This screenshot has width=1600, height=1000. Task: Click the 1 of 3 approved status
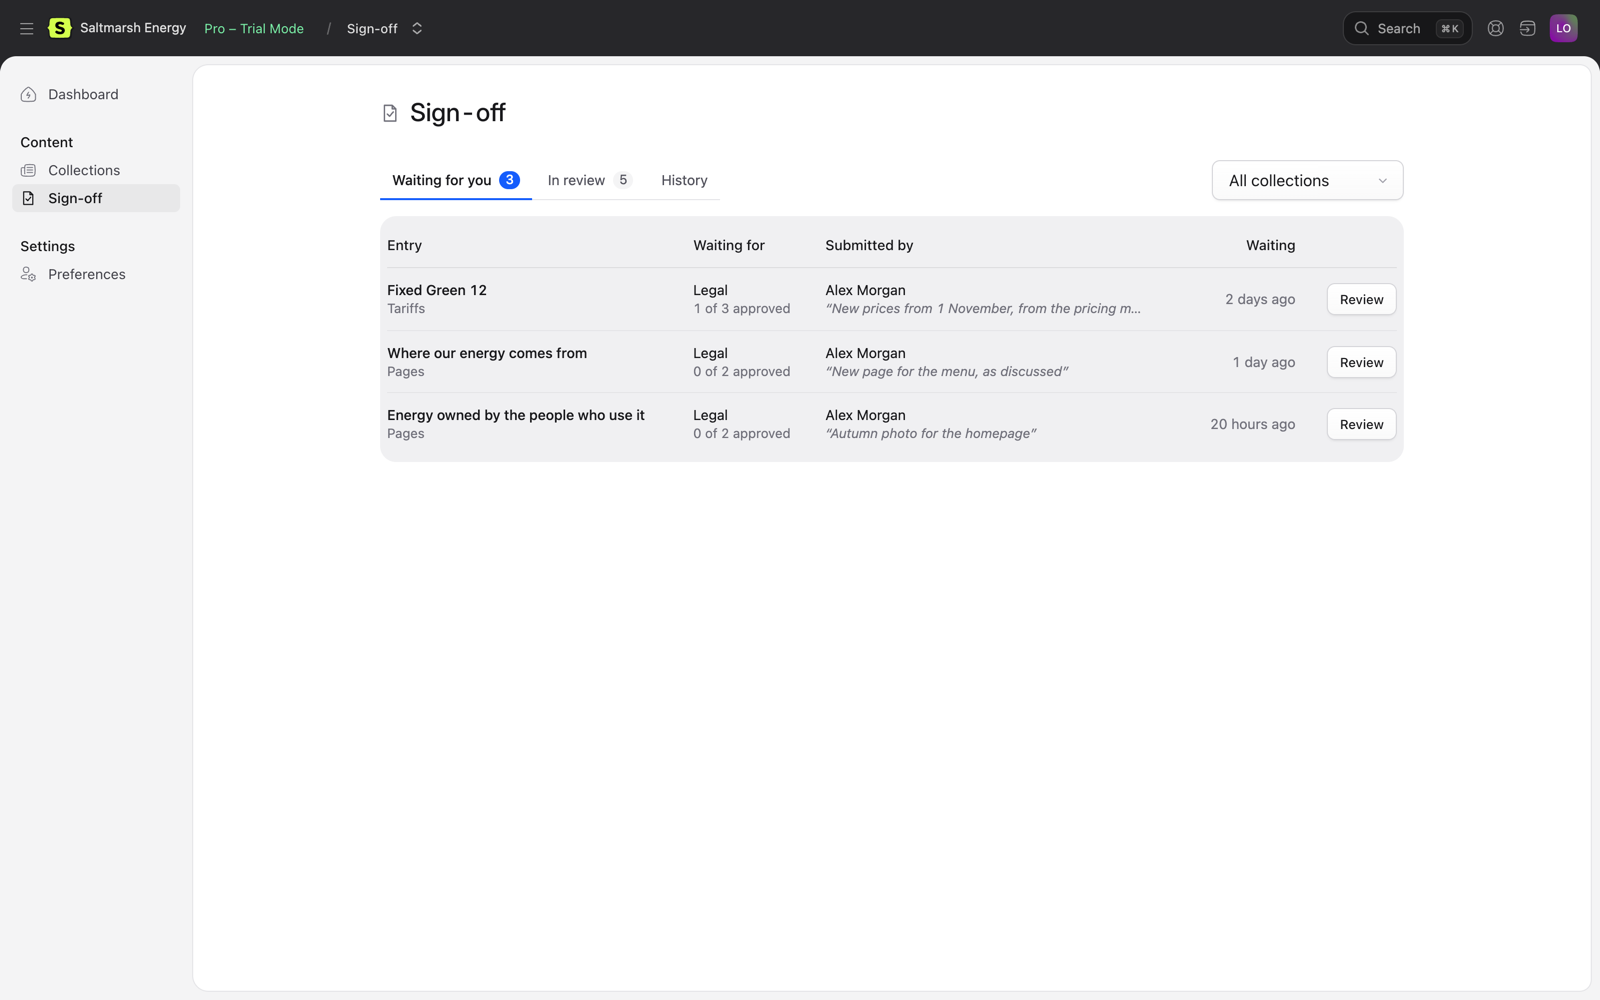click(742, 309)
